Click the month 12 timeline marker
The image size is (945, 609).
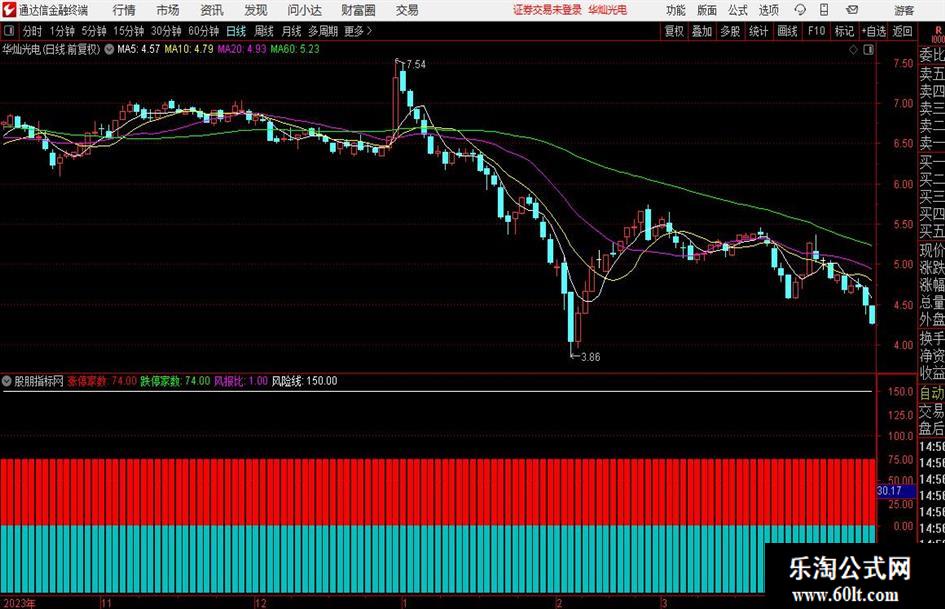click(x=260, y=603)
